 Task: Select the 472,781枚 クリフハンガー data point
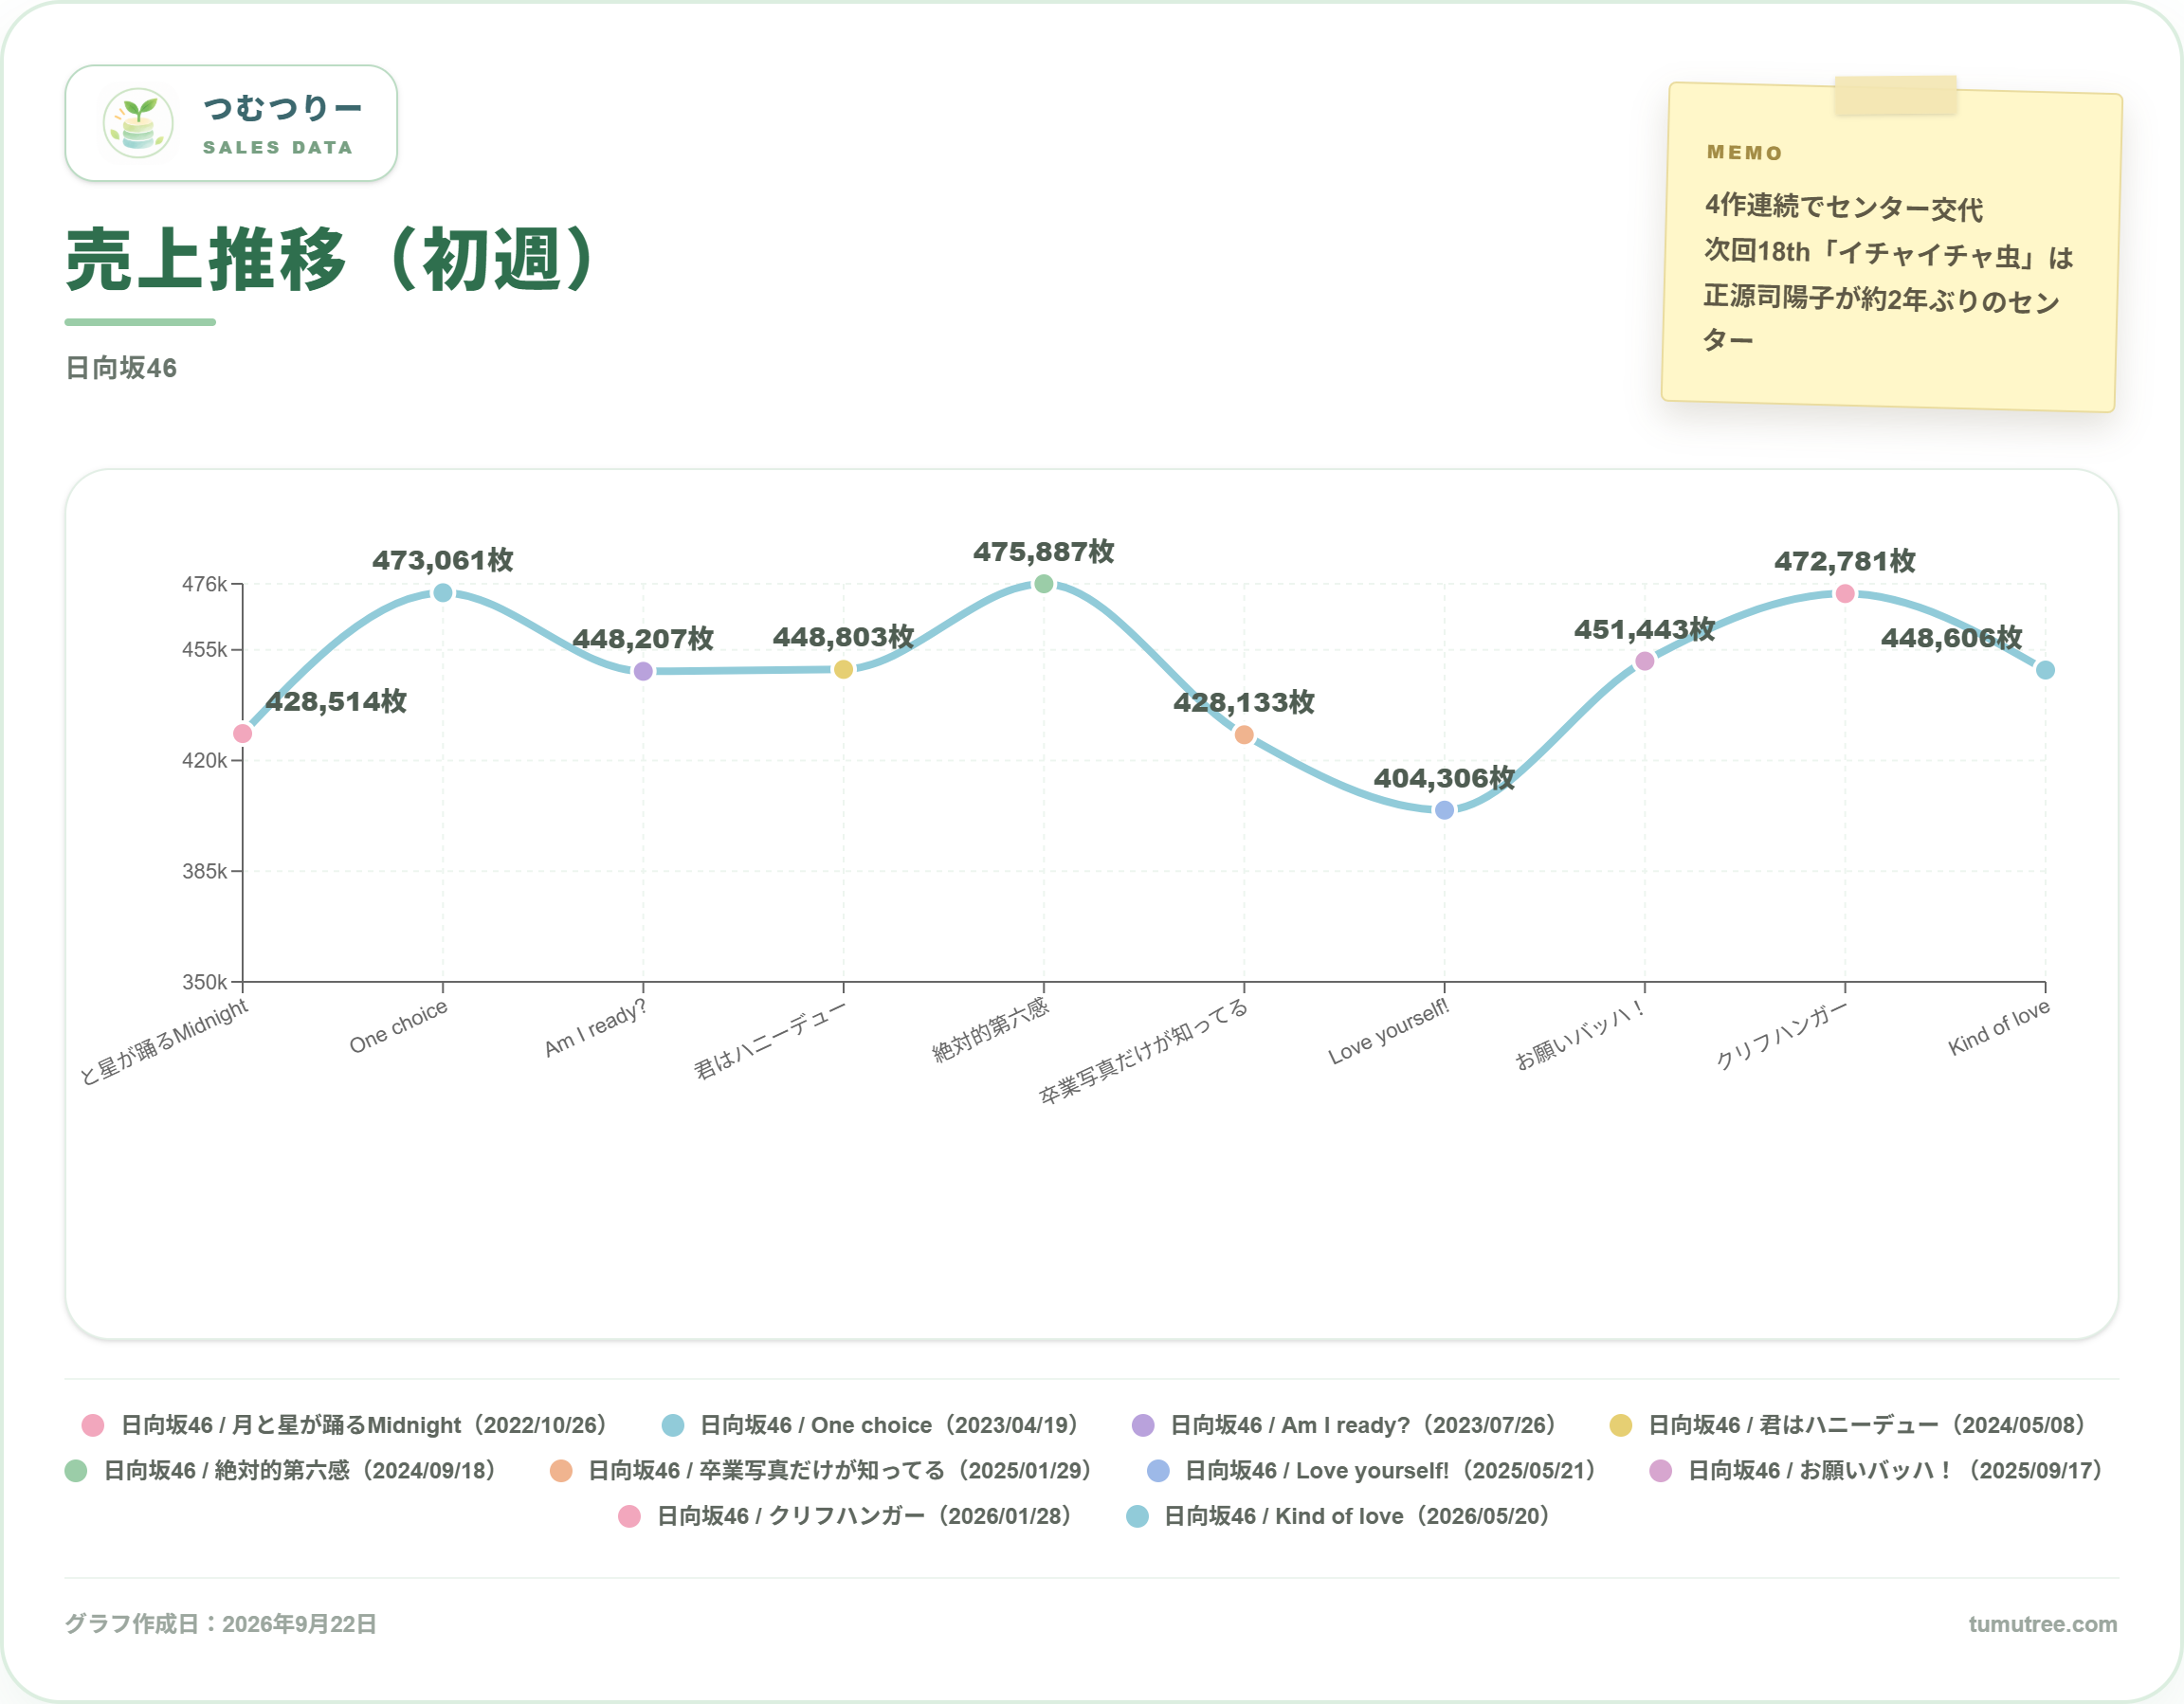point(1845,594)
